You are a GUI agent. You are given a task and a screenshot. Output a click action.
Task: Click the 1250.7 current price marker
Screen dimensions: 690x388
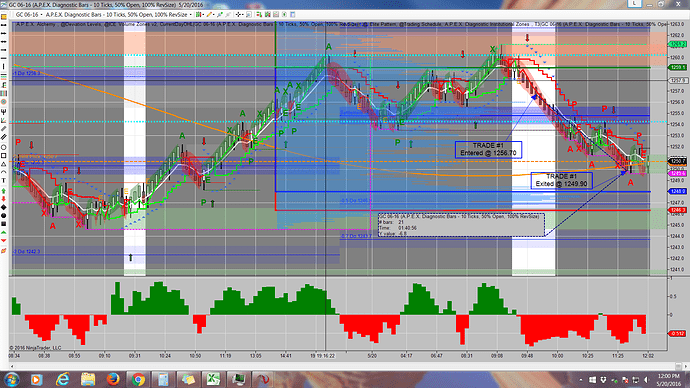(677, 161)
